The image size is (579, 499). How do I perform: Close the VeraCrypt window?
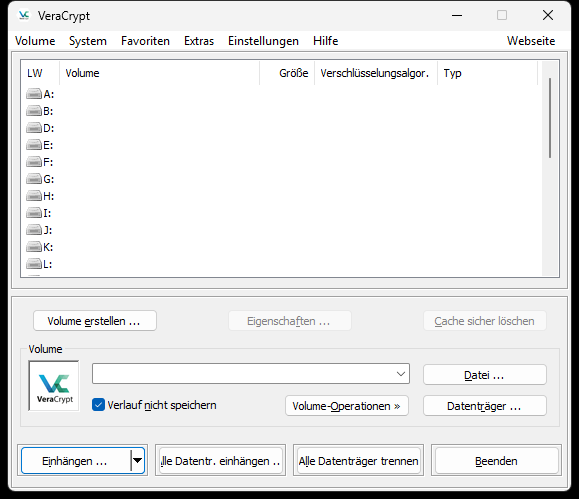click(548, 16)
